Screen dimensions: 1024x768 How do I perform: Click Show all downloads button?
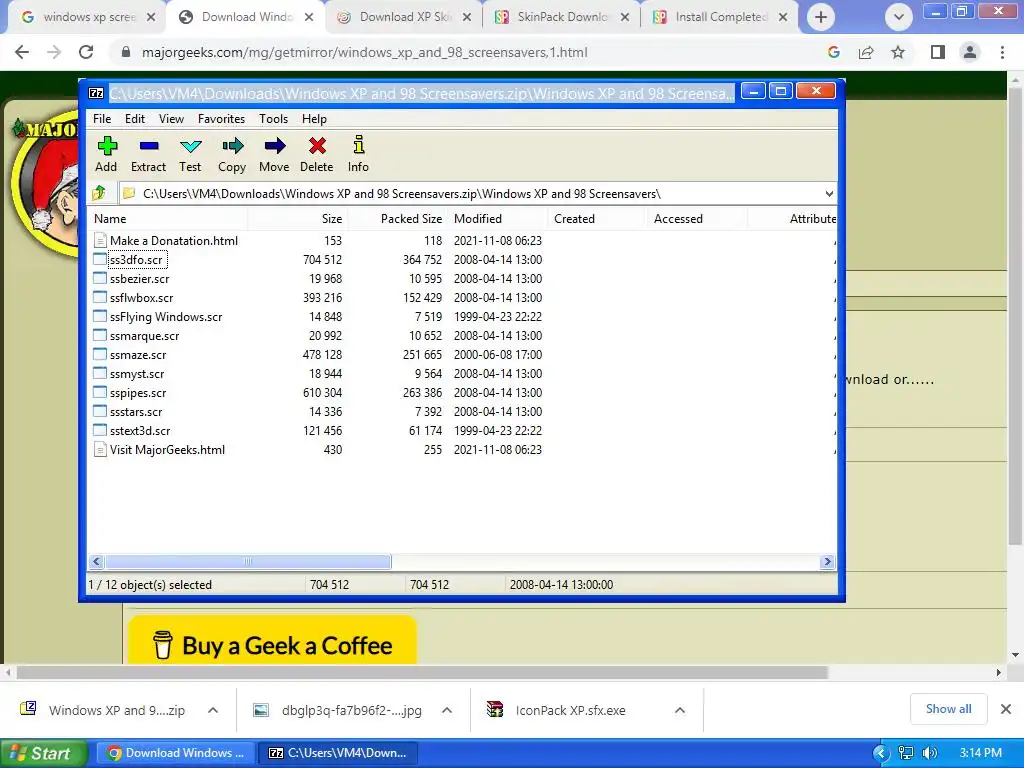[x=948, y=709]
